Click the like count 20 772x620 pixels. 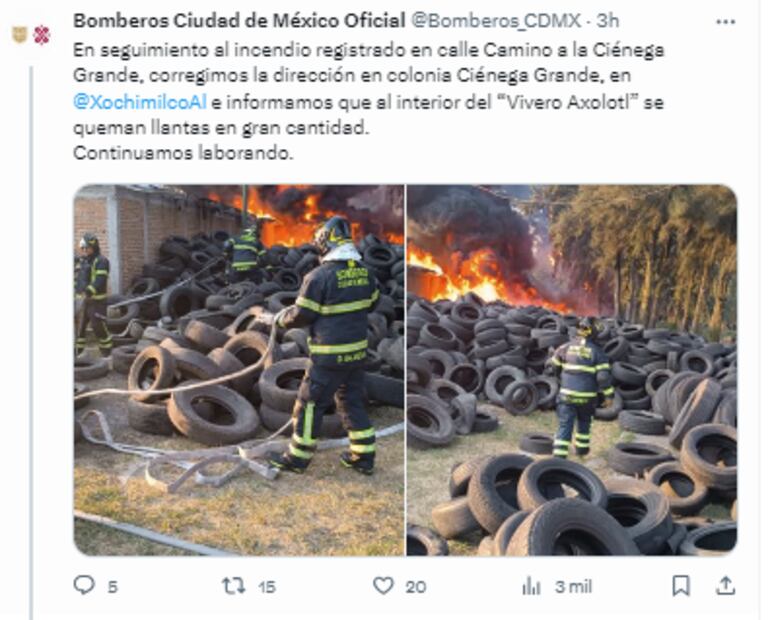pyautogui.click(x=416, y=587)
